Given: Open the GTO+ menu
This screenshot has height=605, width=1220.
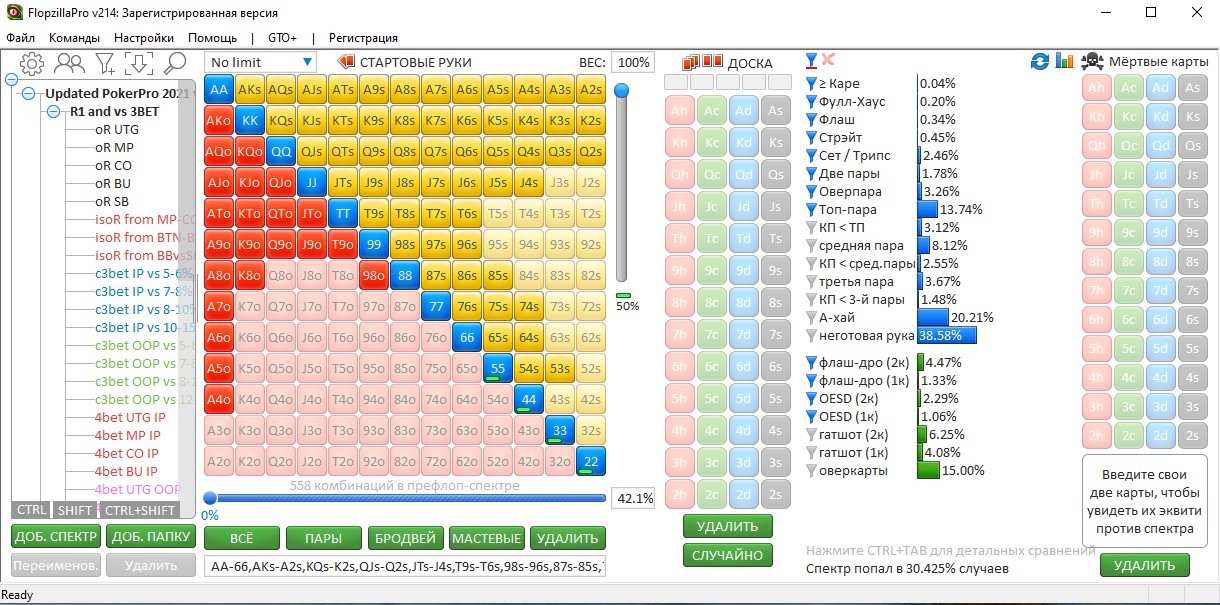Looking at the screenshot, I should [x=283, y=37].
